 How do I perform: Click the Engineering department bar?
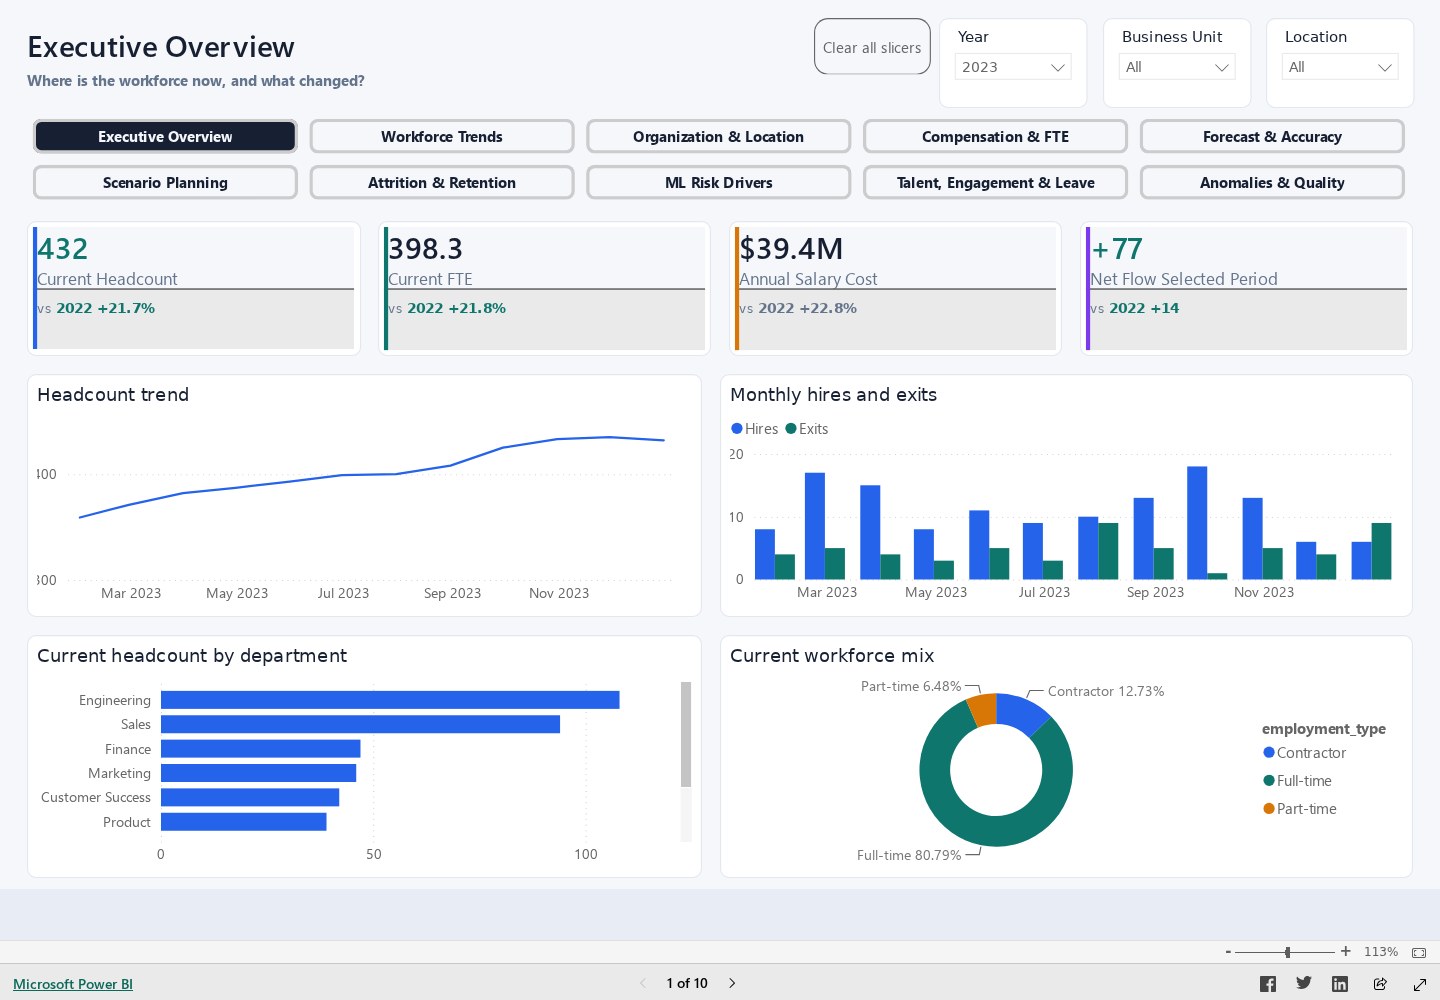[390, 700]
